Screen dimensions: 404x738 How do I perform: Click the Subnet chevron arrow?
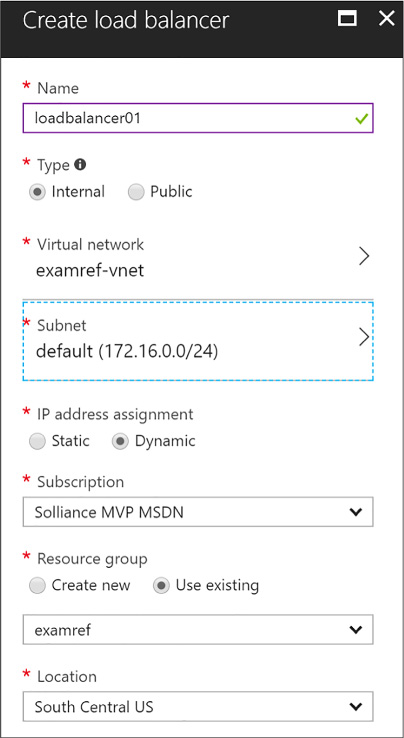pyautogui.click(x=364, y=337)
